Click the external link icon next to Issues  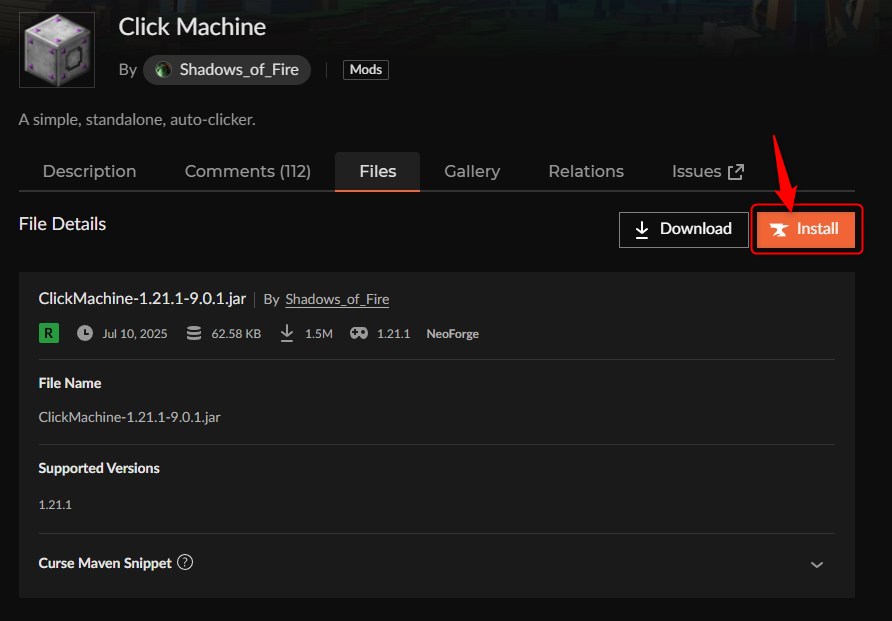735,170
